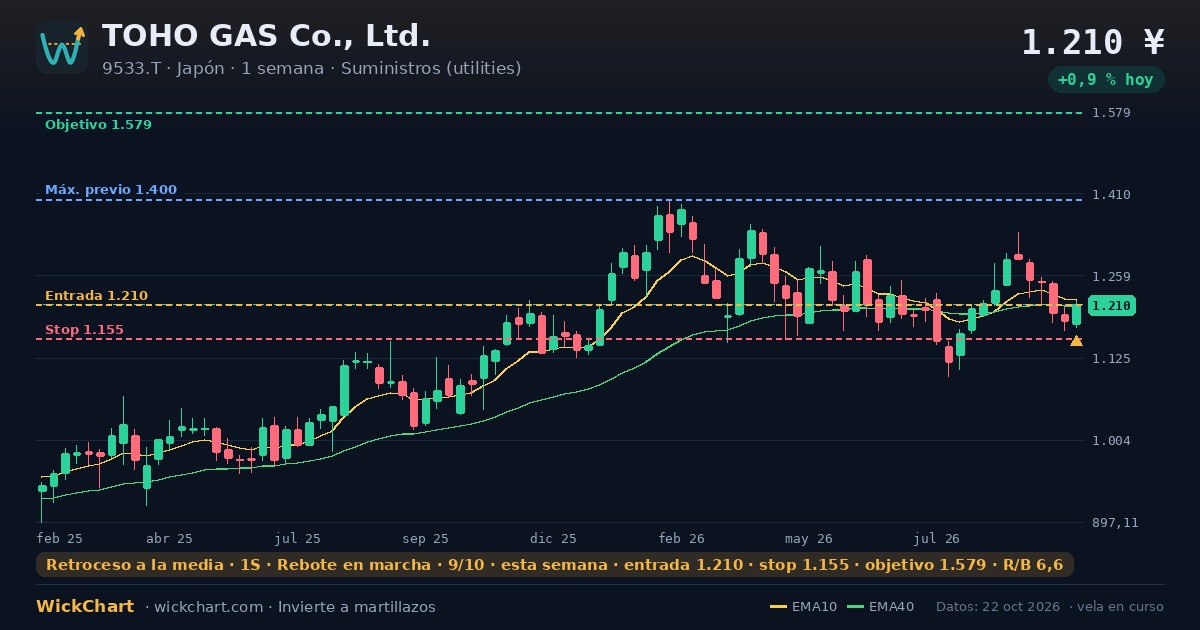
Task: Click the orange strategy summary banner
Action: coord(555,565)
